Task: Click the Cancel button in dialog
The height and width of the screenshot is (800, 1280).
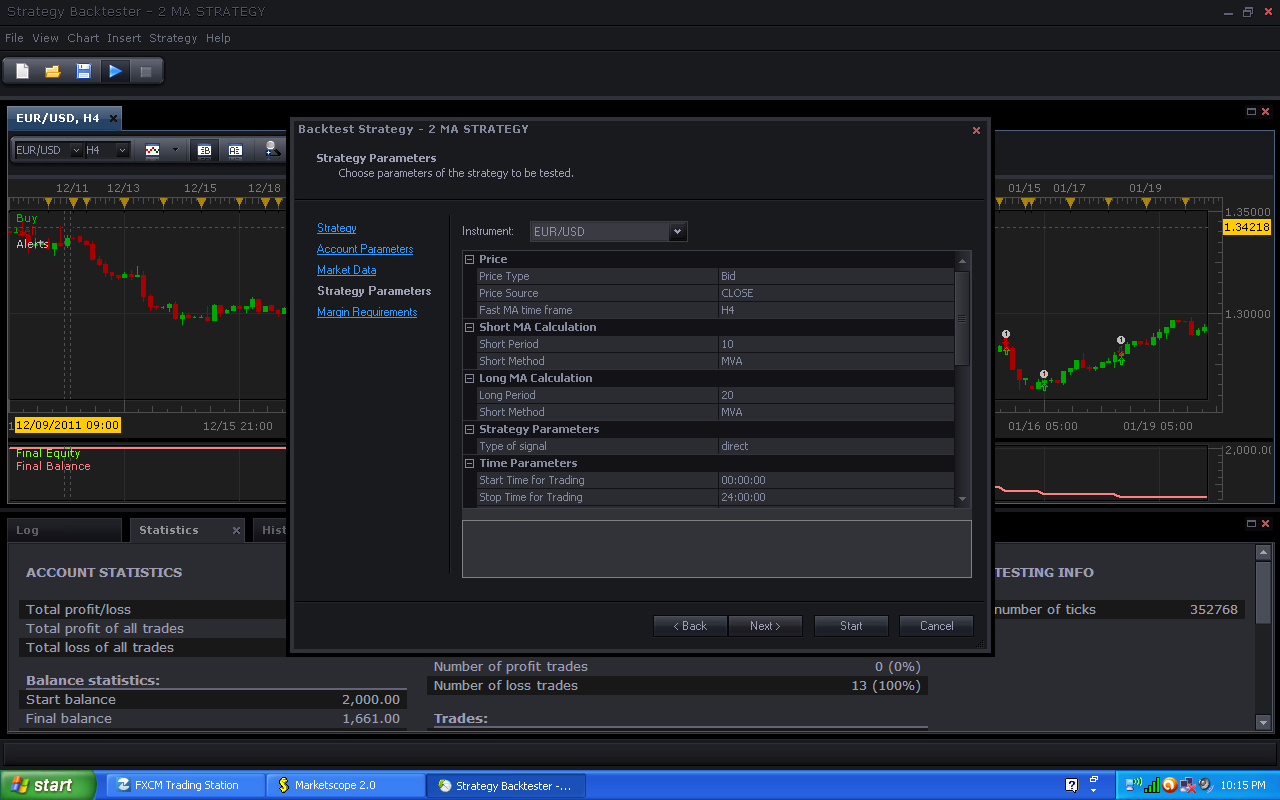Action: coord(936,626)
